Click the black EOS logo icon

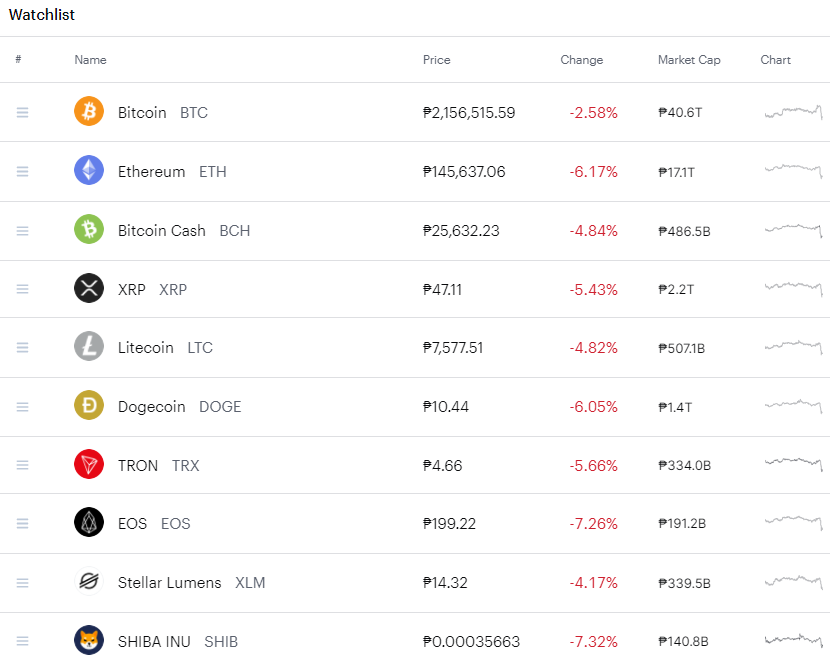89,523
